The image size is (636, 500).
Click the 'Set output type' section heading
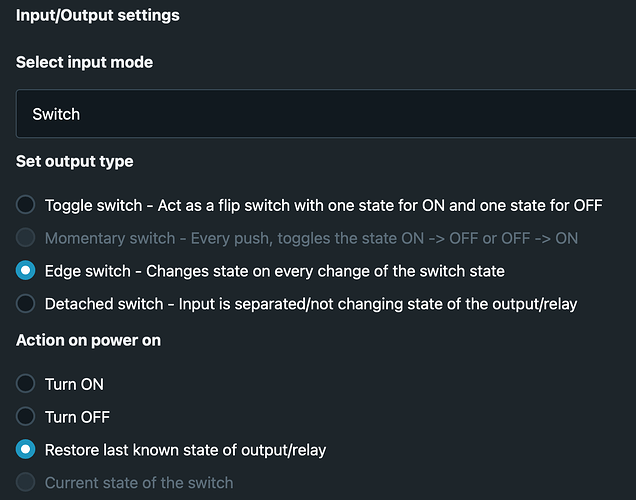pos(75,161)
